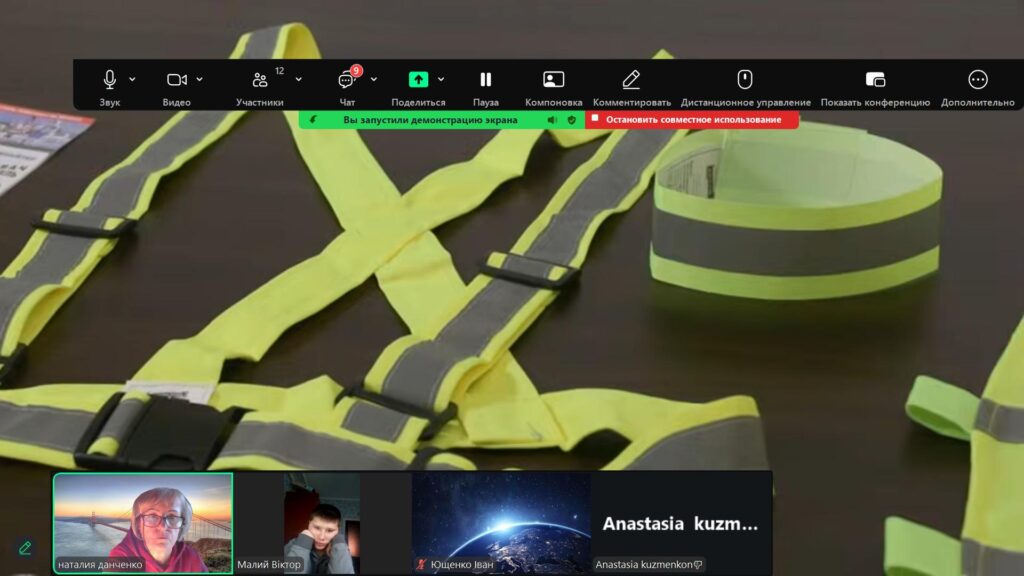
Task: Mute the microphone via Звук icon
Action: coord(109,80)
